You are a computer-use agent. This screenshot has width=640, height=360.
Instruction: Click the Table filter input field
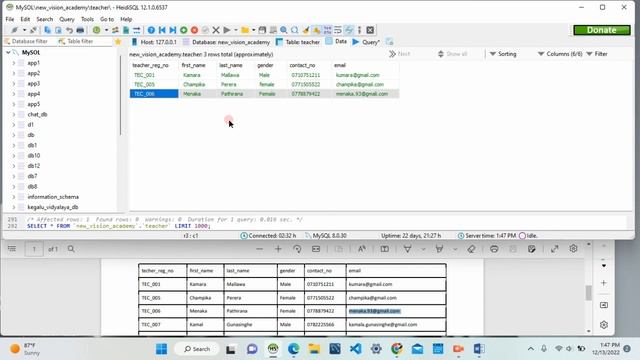click(x=84, y=41)
